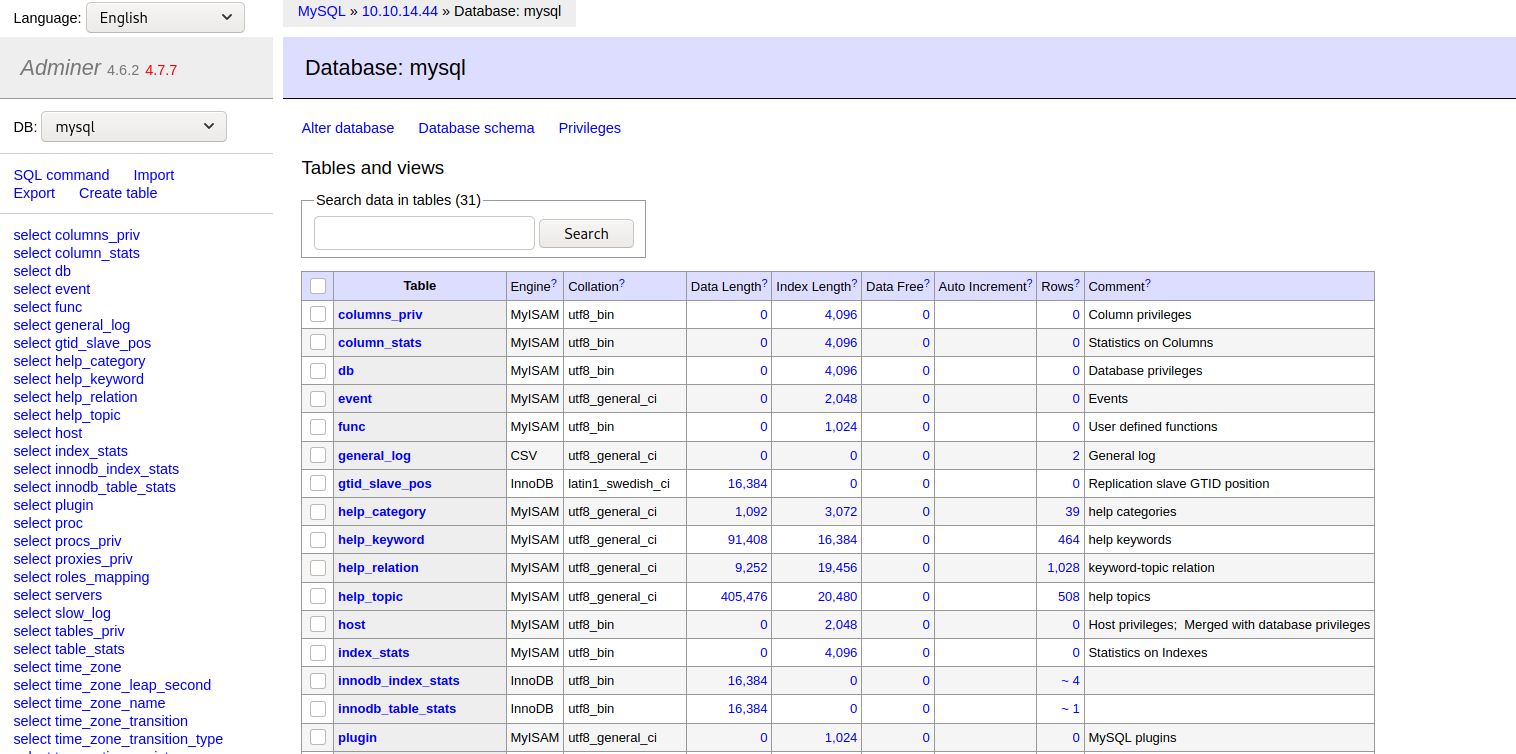Click the 1,028 rows value for help_relation
Screen dimensions: 1516x754
pyautogui.click(x=1063, y=567)
